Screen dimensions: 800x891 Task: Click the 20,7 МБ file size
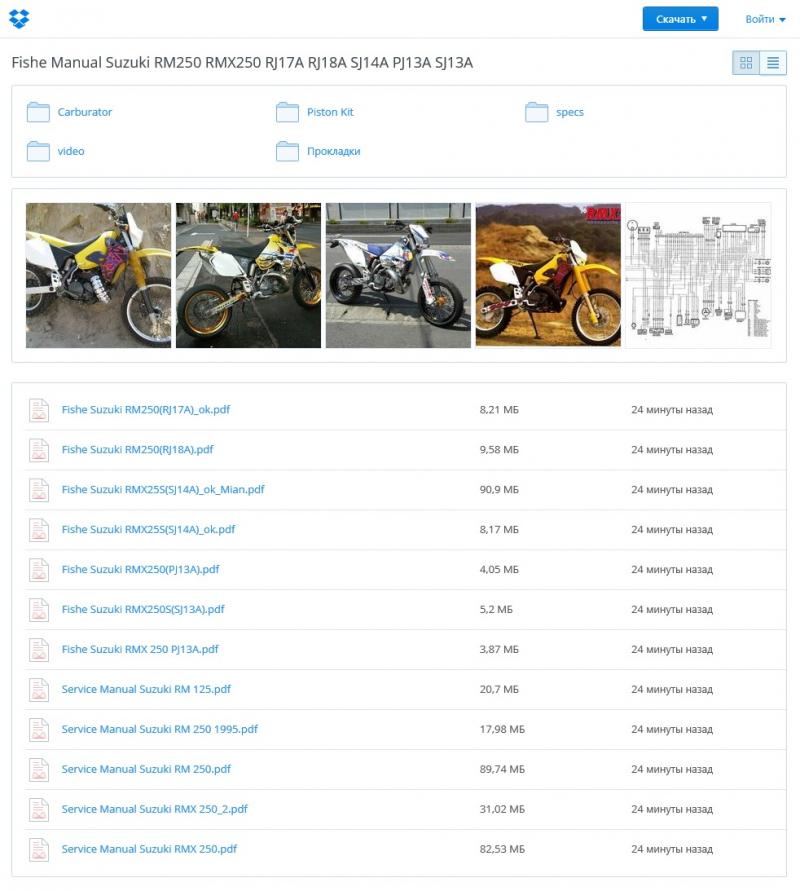[x=499, y=689]
